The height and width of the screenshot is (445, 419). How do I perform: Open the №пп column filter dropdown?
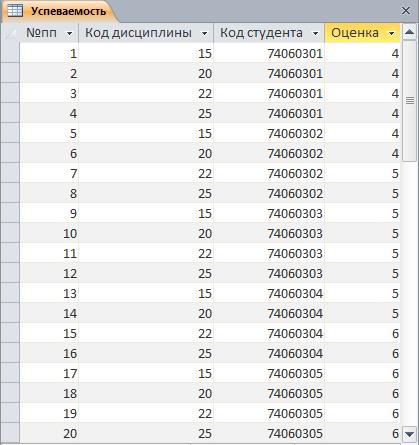70,33
